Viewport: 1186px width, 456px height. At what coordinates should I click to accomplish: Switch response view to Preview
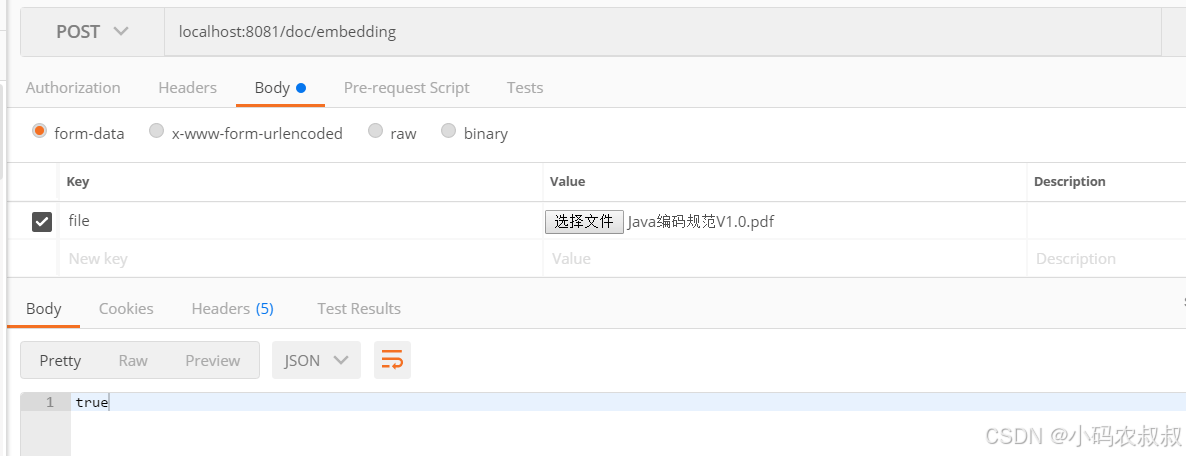coord(212,360)
